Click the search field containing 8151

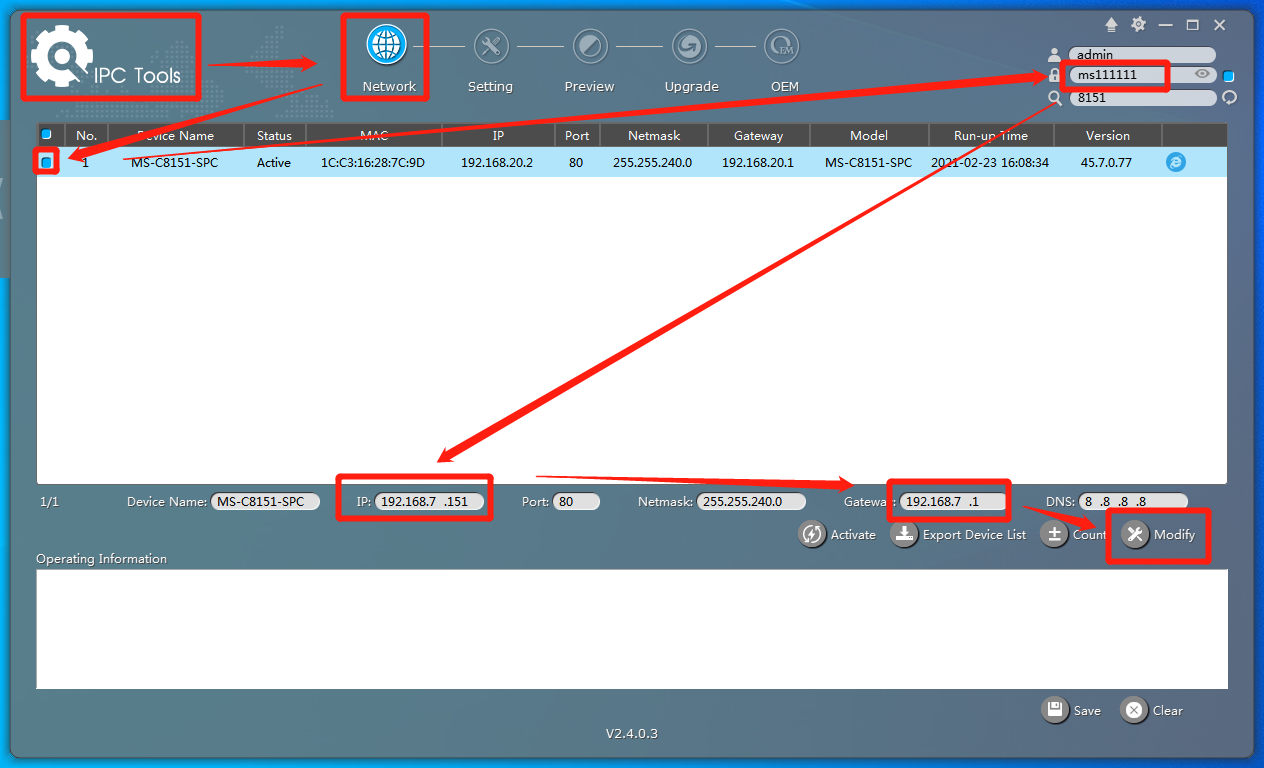coord(1142,98)
